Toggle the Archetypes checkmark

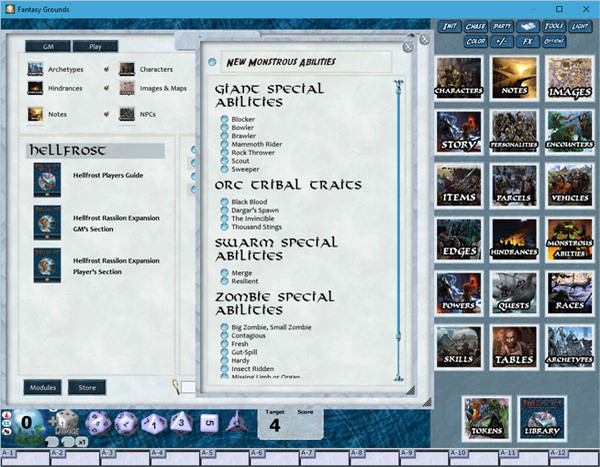(105, 70)
